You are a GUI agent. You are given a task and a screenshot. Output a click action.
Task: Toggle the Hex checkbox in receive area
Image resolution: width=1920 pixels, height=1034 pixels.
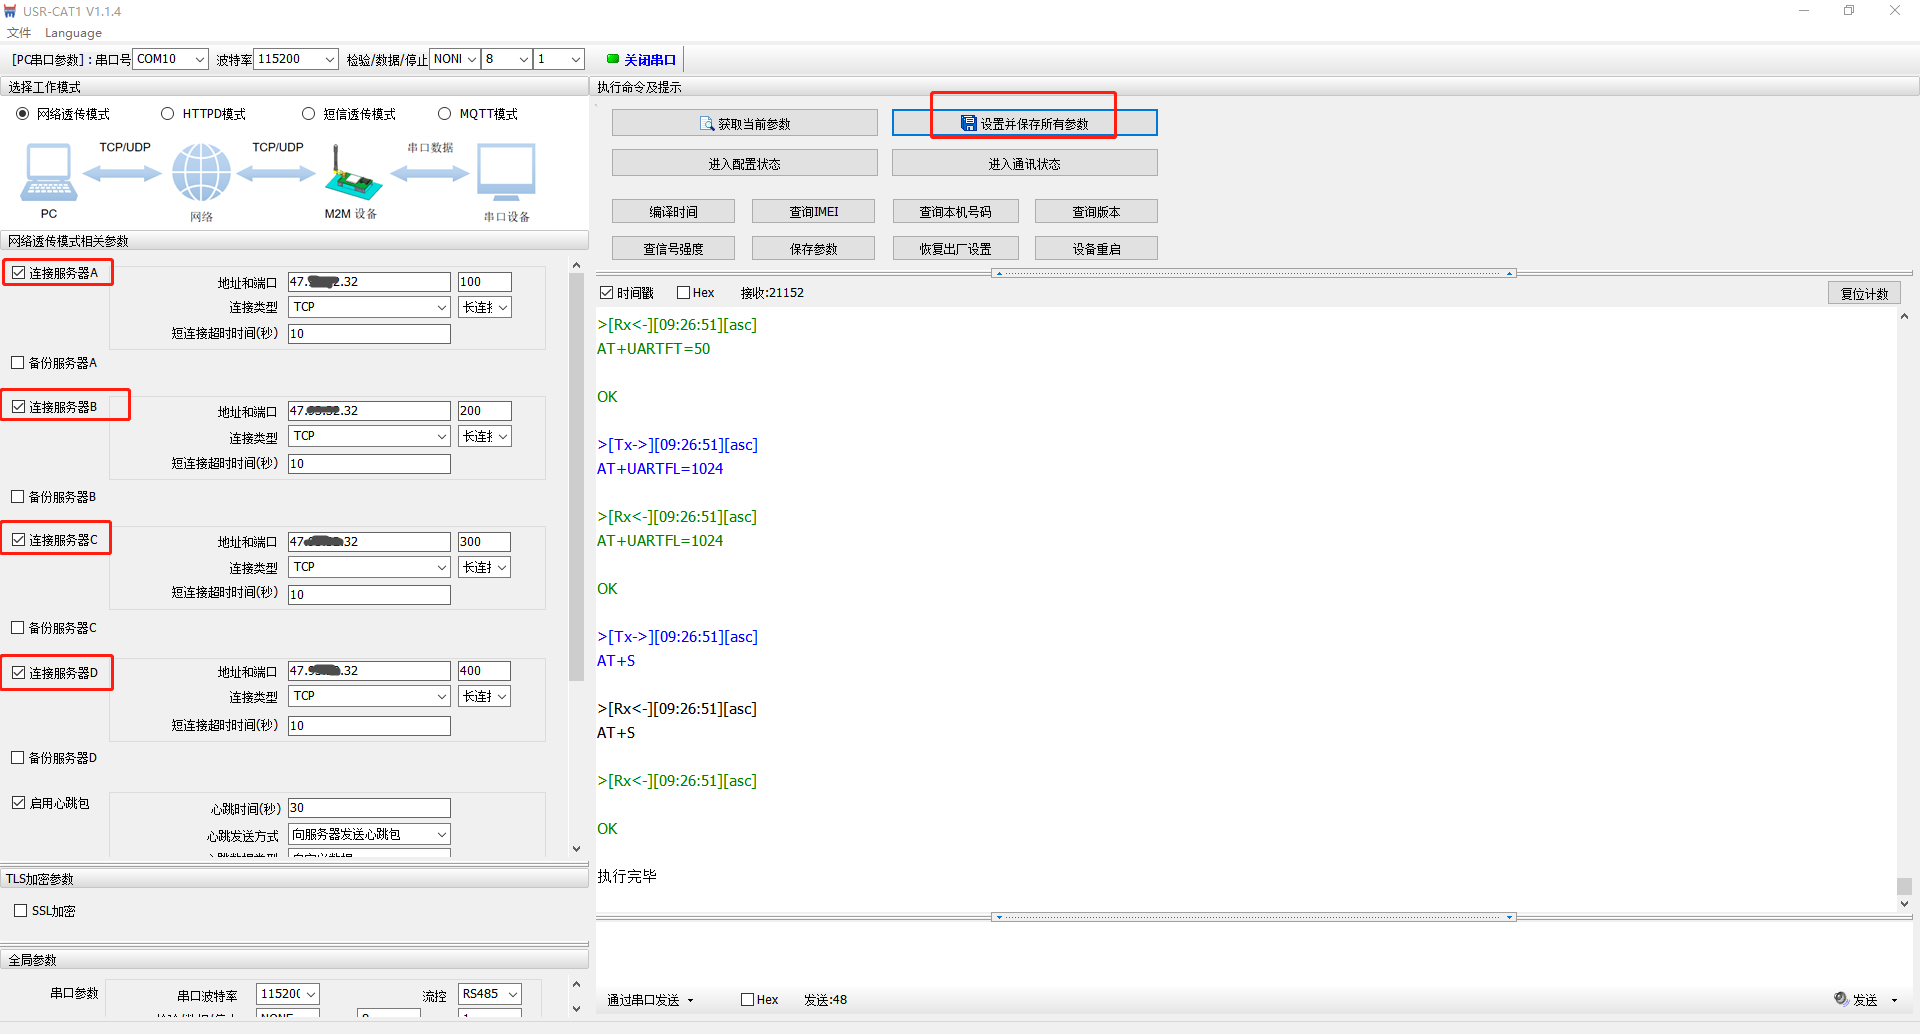[684, 293]
